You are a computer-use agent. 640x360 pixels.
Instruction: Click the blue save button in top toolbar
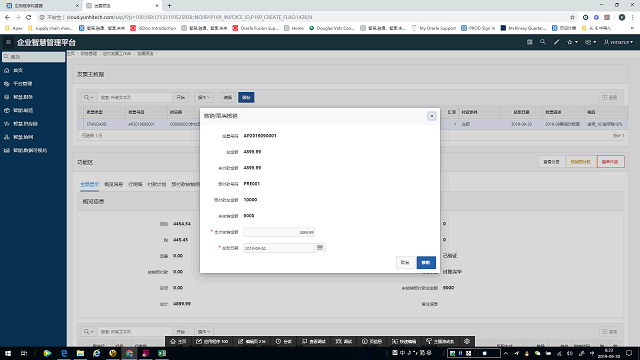(246, 98)
